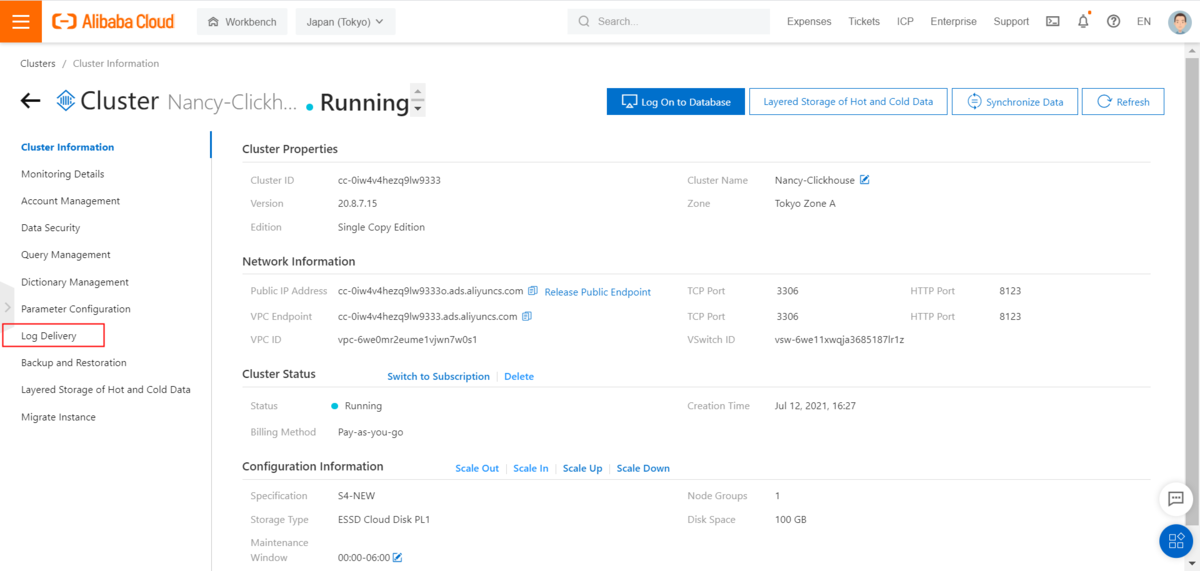Open Migrate Instance in sidebar

coord(59,417)
